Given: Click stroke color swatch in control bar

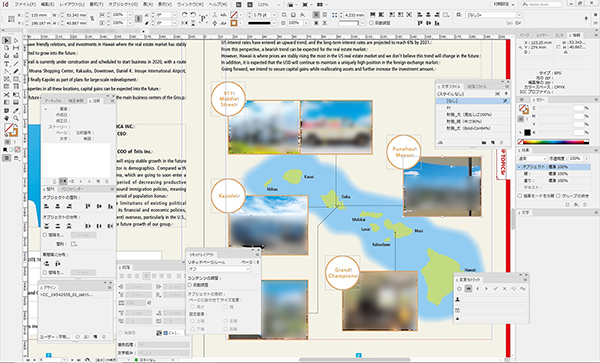Looking at the screenshot, I should (x=234, y=23).
